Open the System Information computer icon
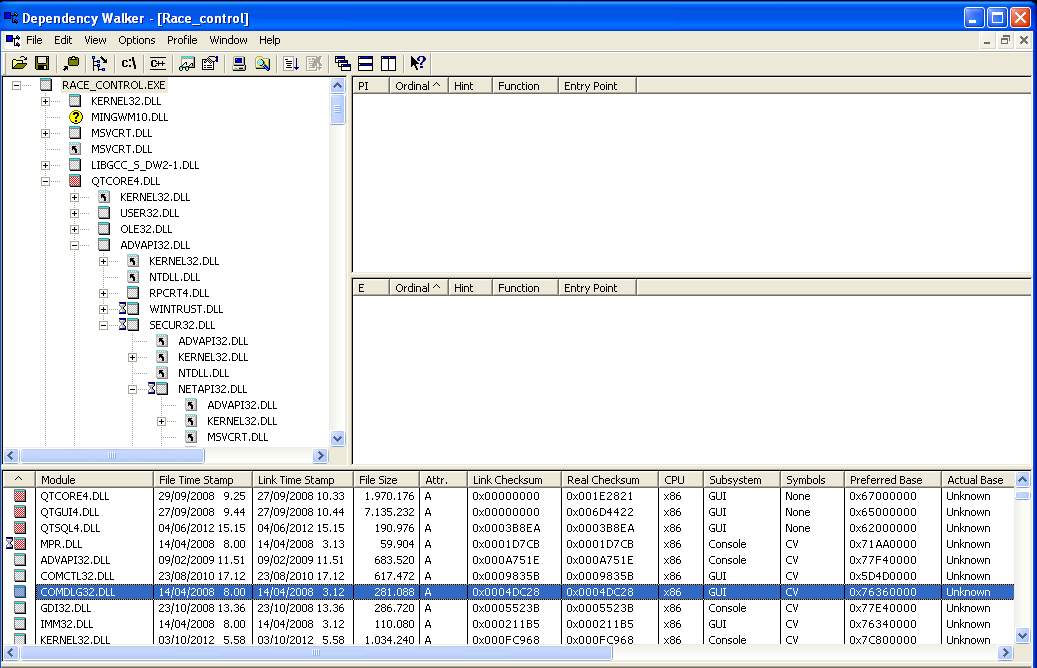 [239, 63]
